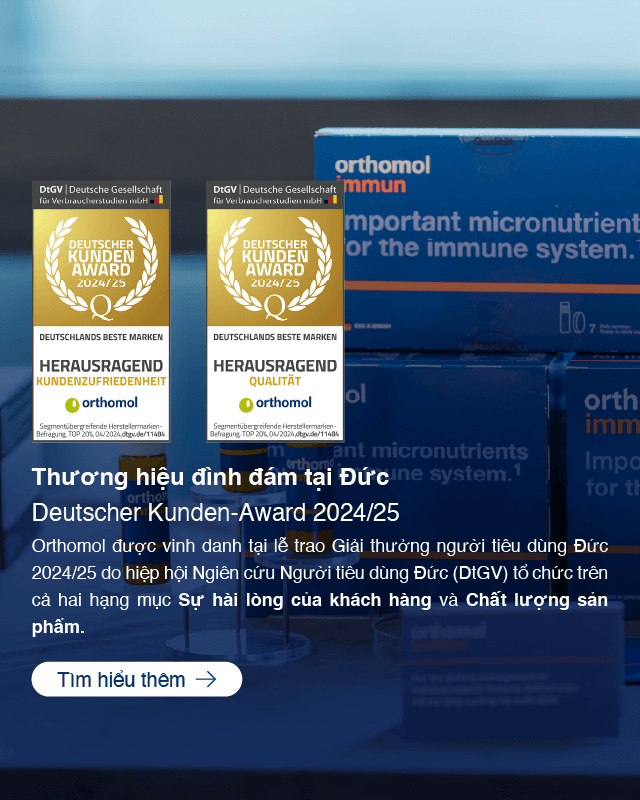Click "DEUTSCHLANDS BESTE MARKEN" label on right badge

[x=275, y=337]
